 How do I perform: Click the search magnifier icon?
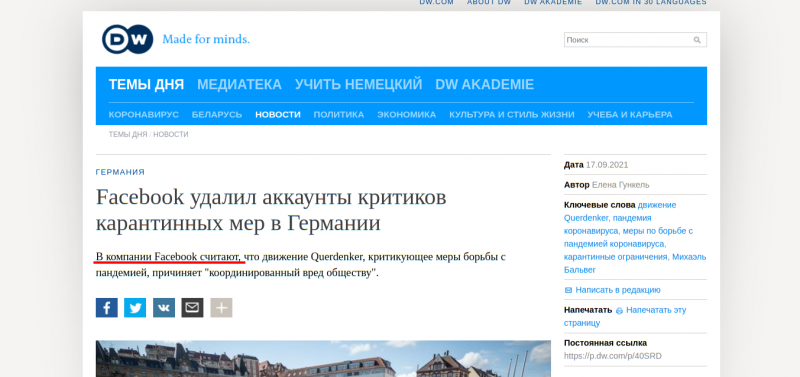(x=697, y=40)
